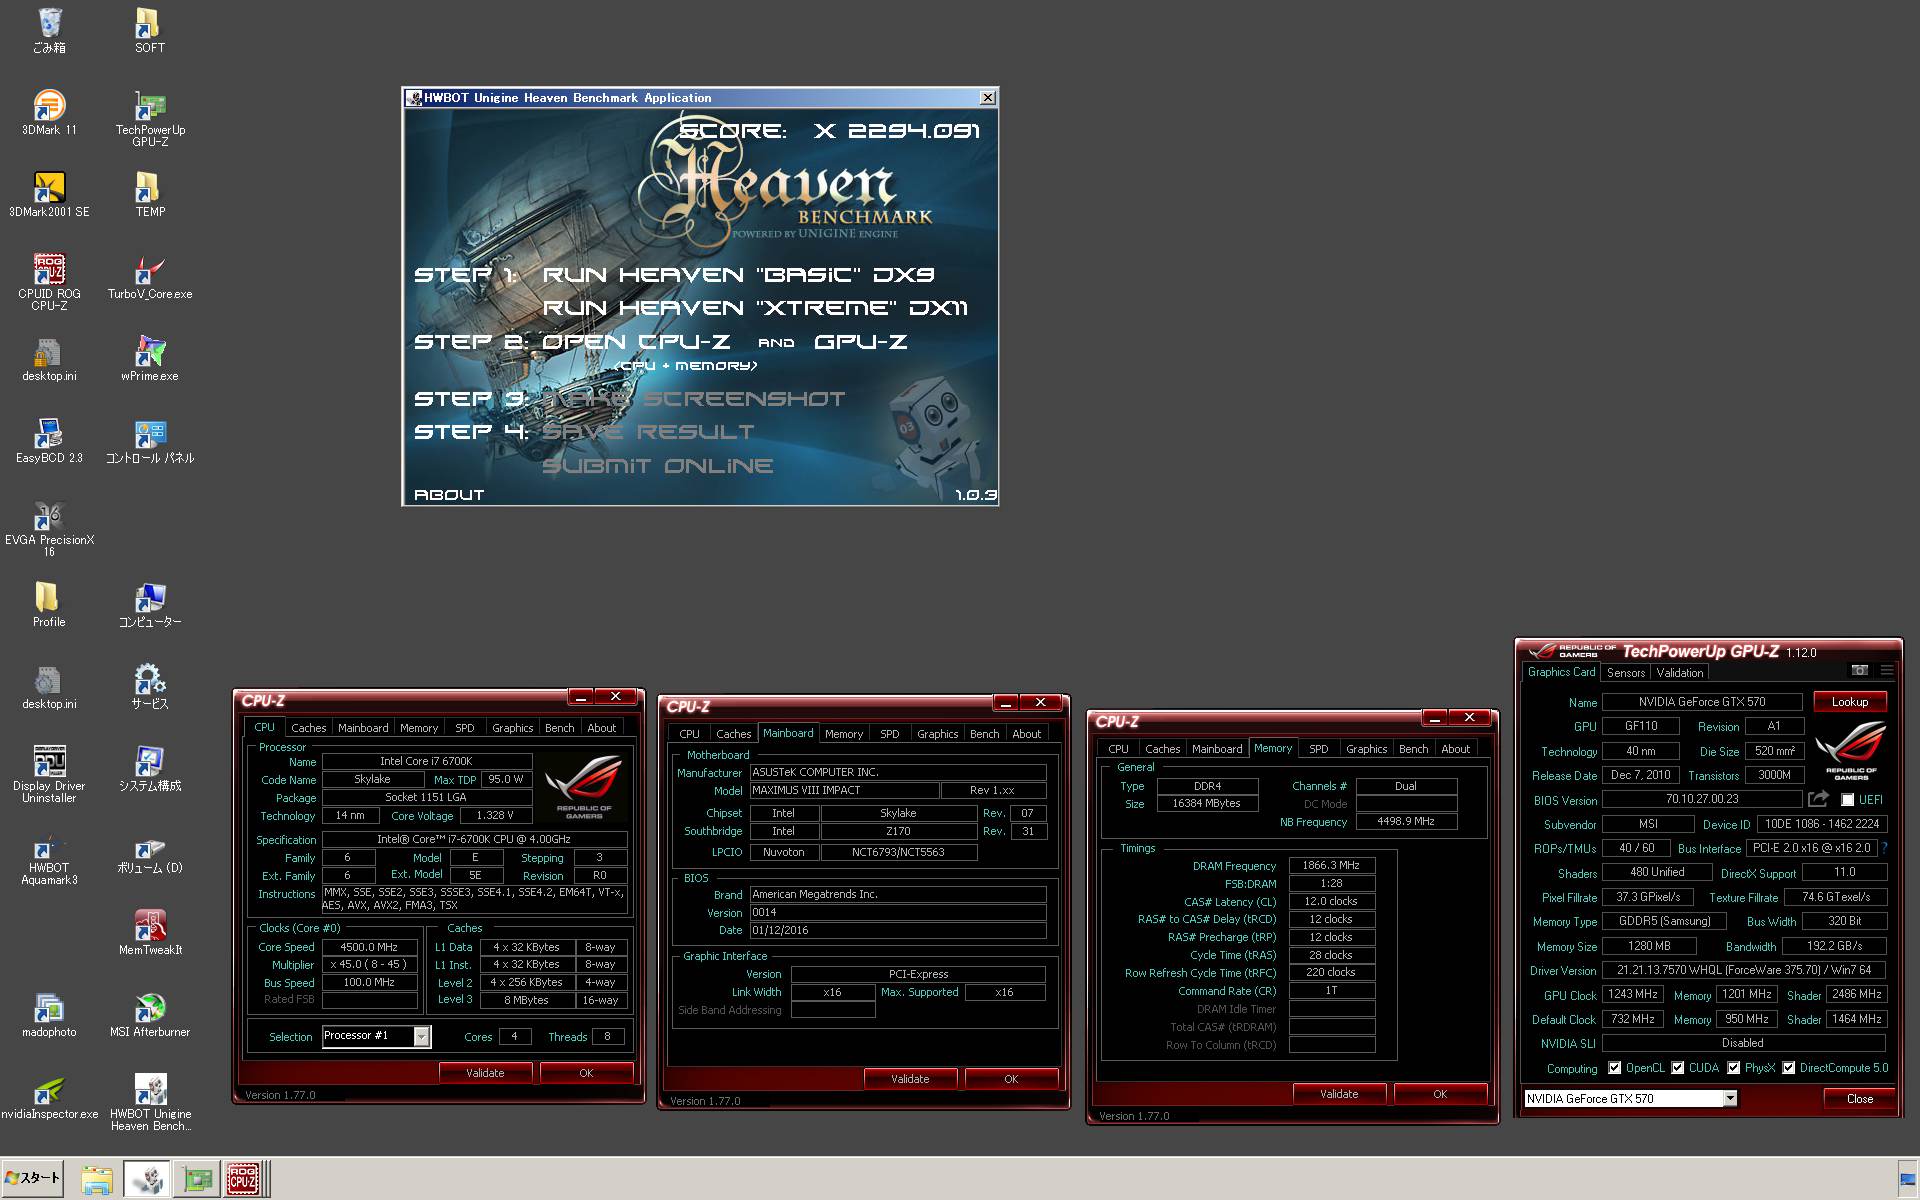Click Validate in the Memory CPU-Z window
The width and height of the screenshot is (1920, 1200).
pos(1339,1094)
